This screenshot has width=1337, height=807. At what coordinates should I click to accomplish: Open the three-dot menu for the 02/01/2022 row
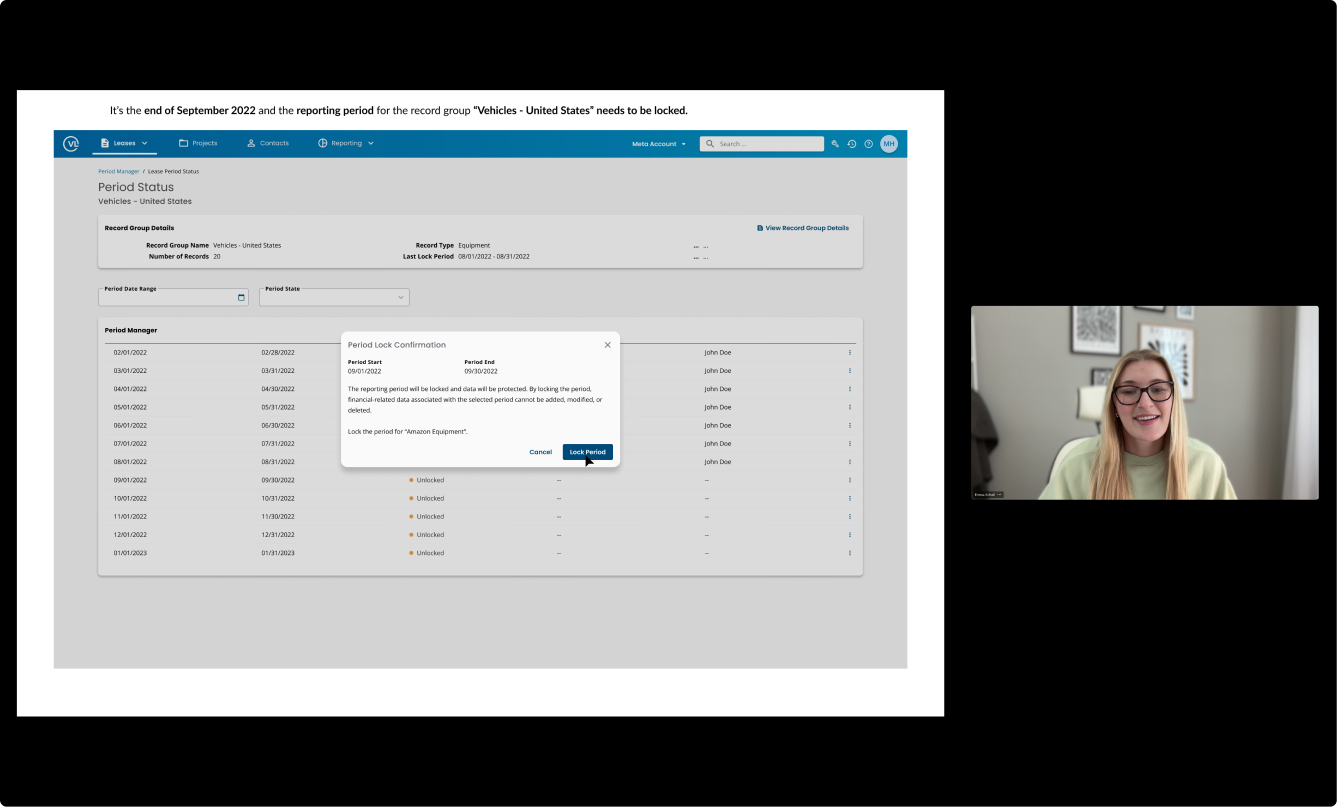point(850,352)
